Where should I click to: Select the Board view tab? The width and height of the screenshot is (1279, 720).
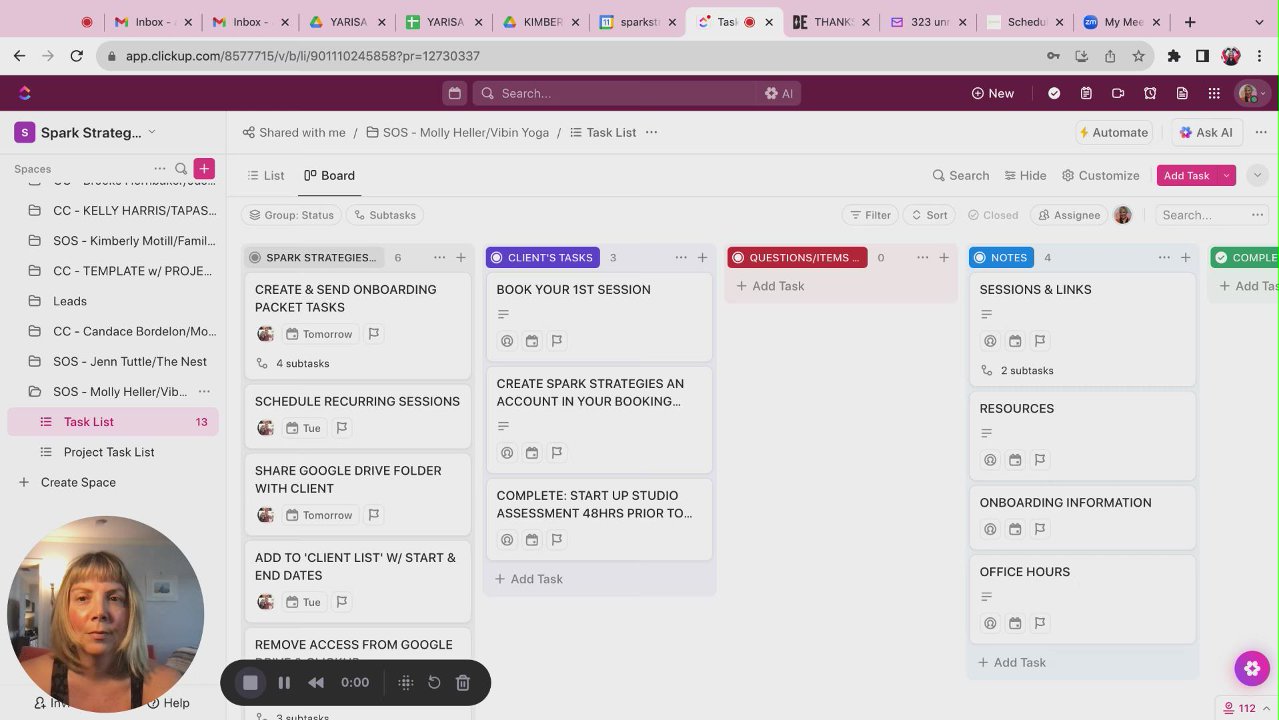(329, 175)
